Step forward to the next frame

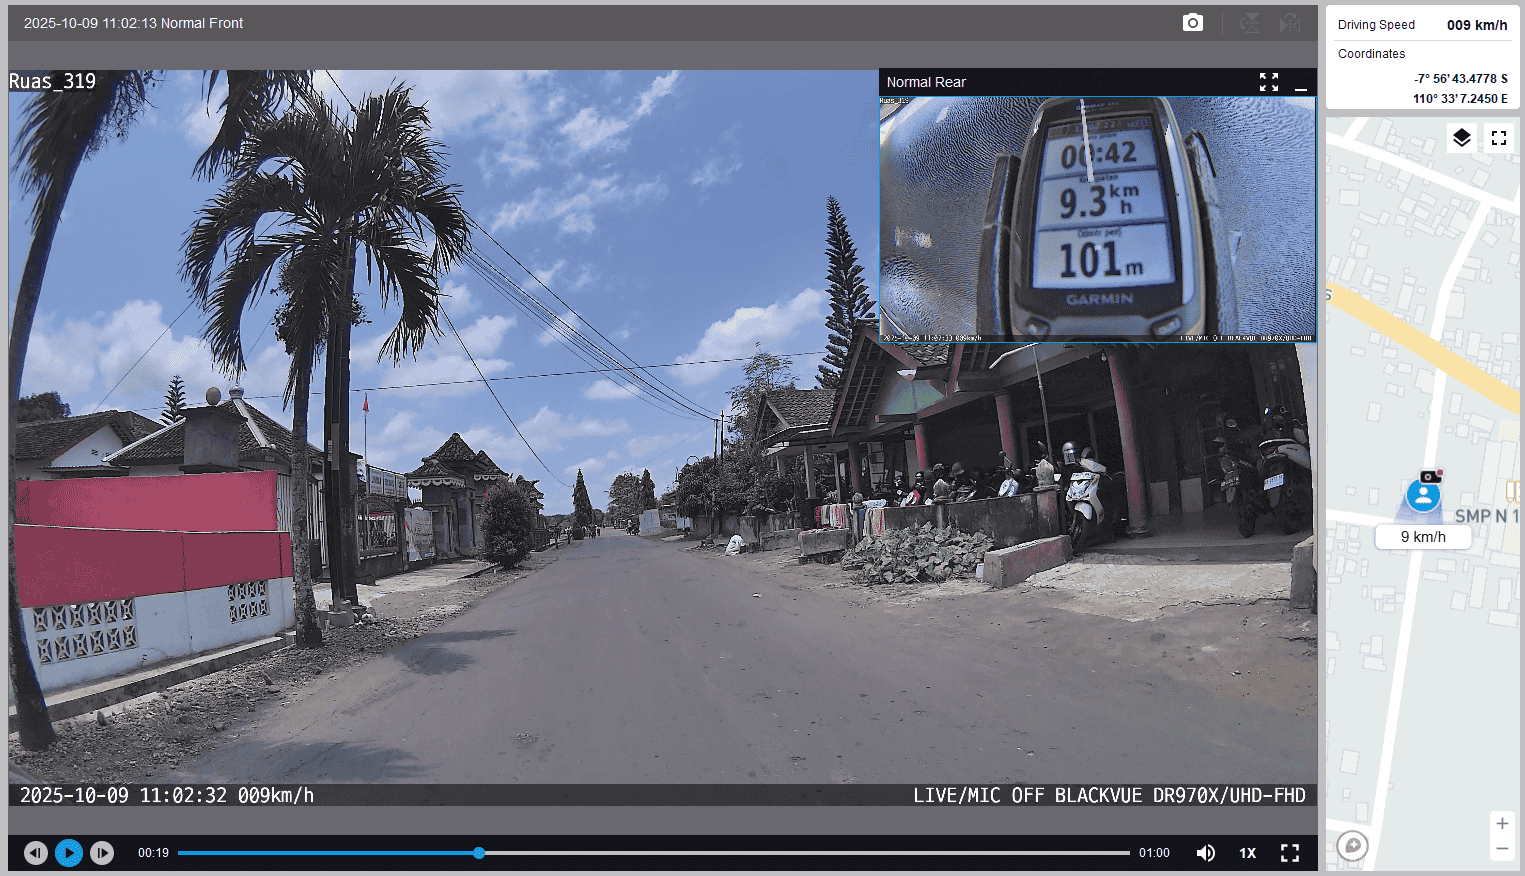(x=102, y=853)
